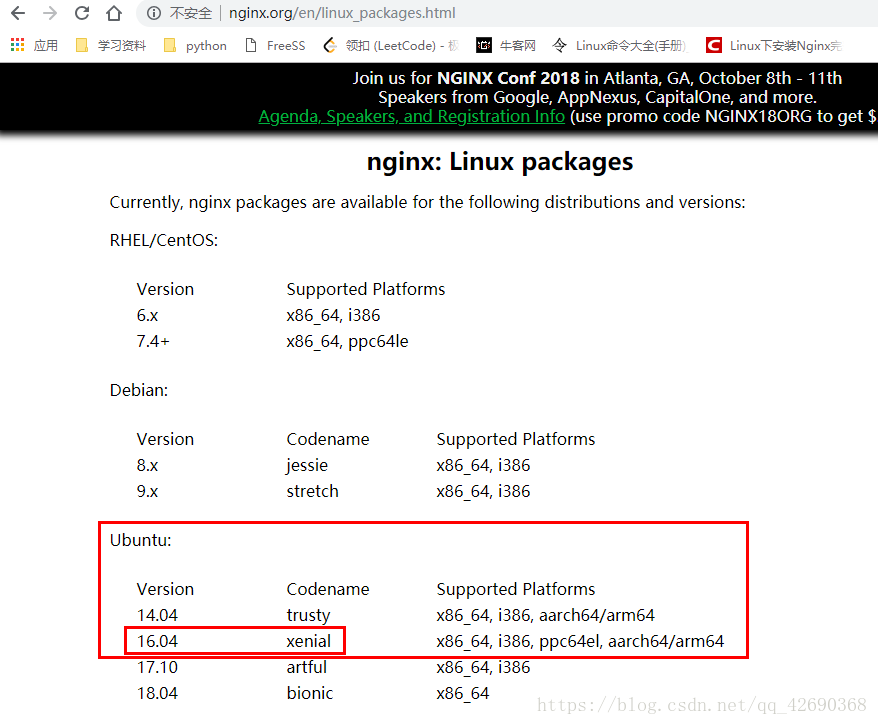Click the Debian '8.x' version cell
The height and width of the screenshot is (725, 878).
tap(147, 465)
